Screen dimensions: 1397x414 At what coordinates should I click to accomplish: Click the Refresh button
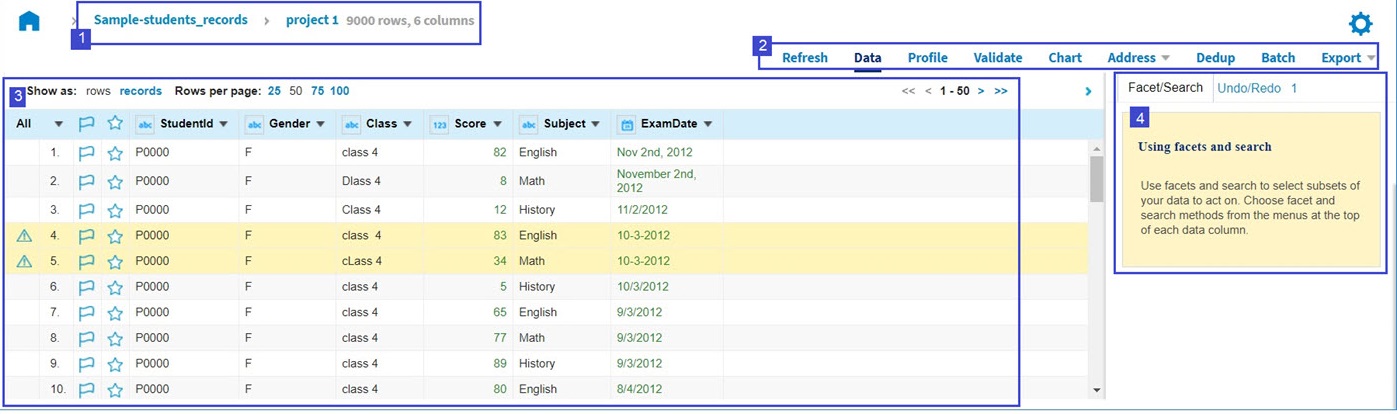tap(804, 58)
